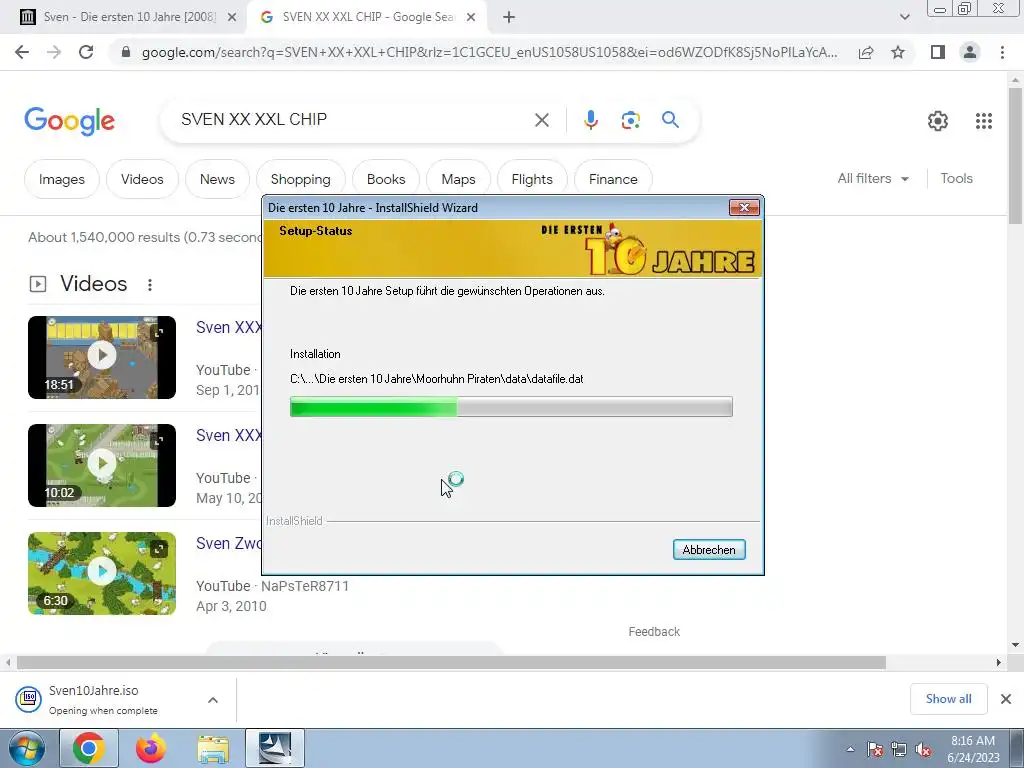Image resolution: width=1024 pixels, height=768 pixels.
Task: Close the downloads bar
Action: point(1006,699)
